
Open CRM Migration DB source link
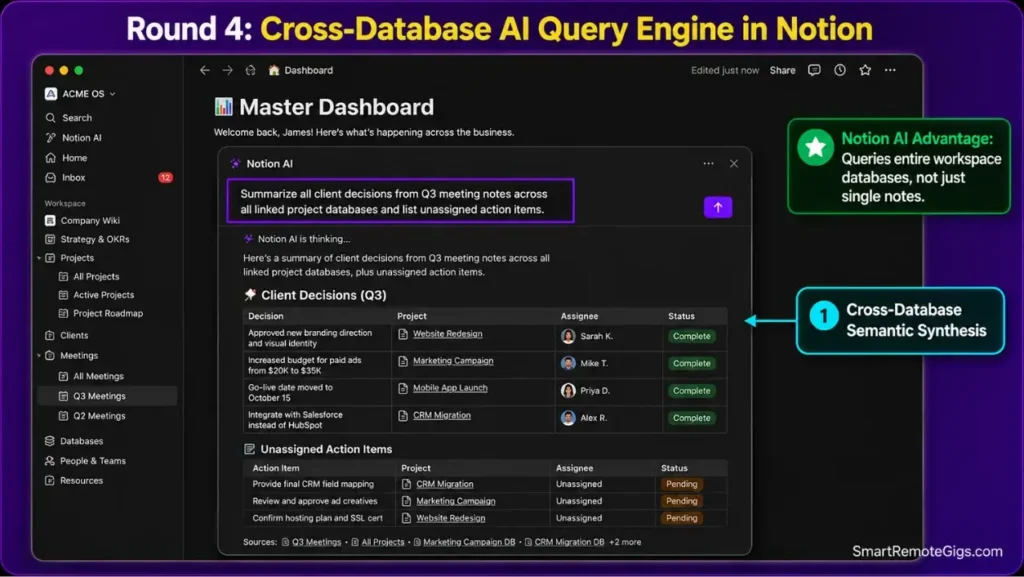pos(569,542)
